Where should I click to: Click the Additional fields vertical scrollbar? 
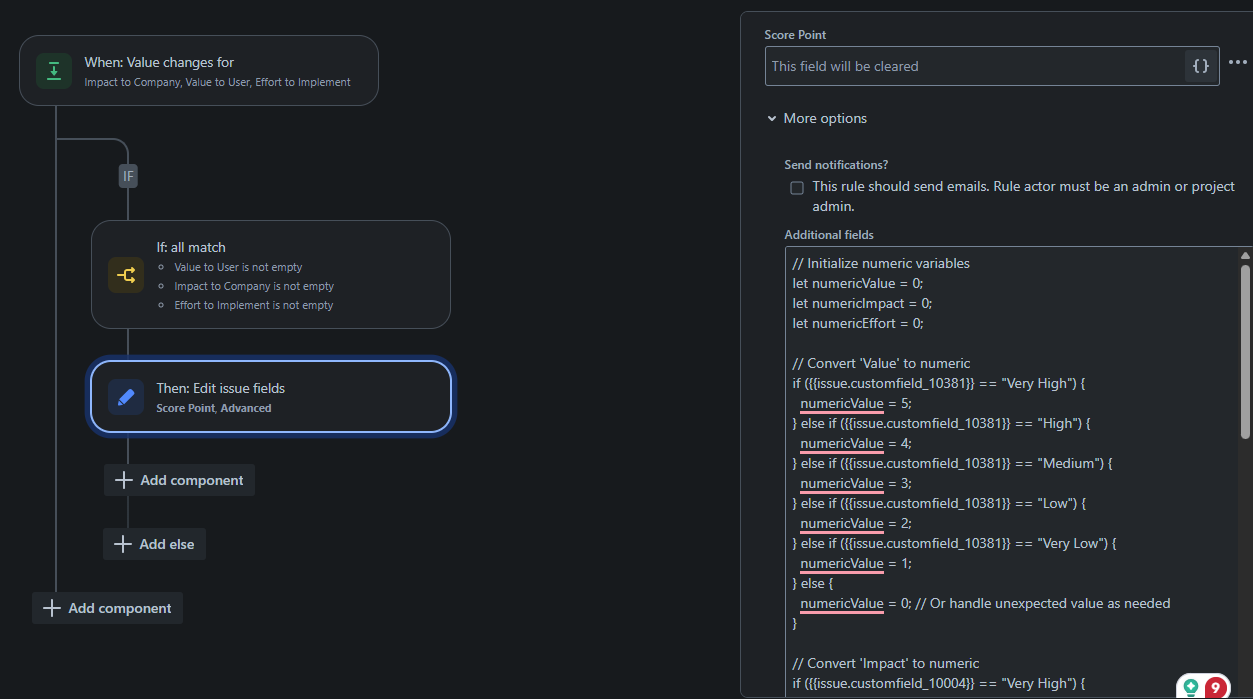[x=1245, y=350]
